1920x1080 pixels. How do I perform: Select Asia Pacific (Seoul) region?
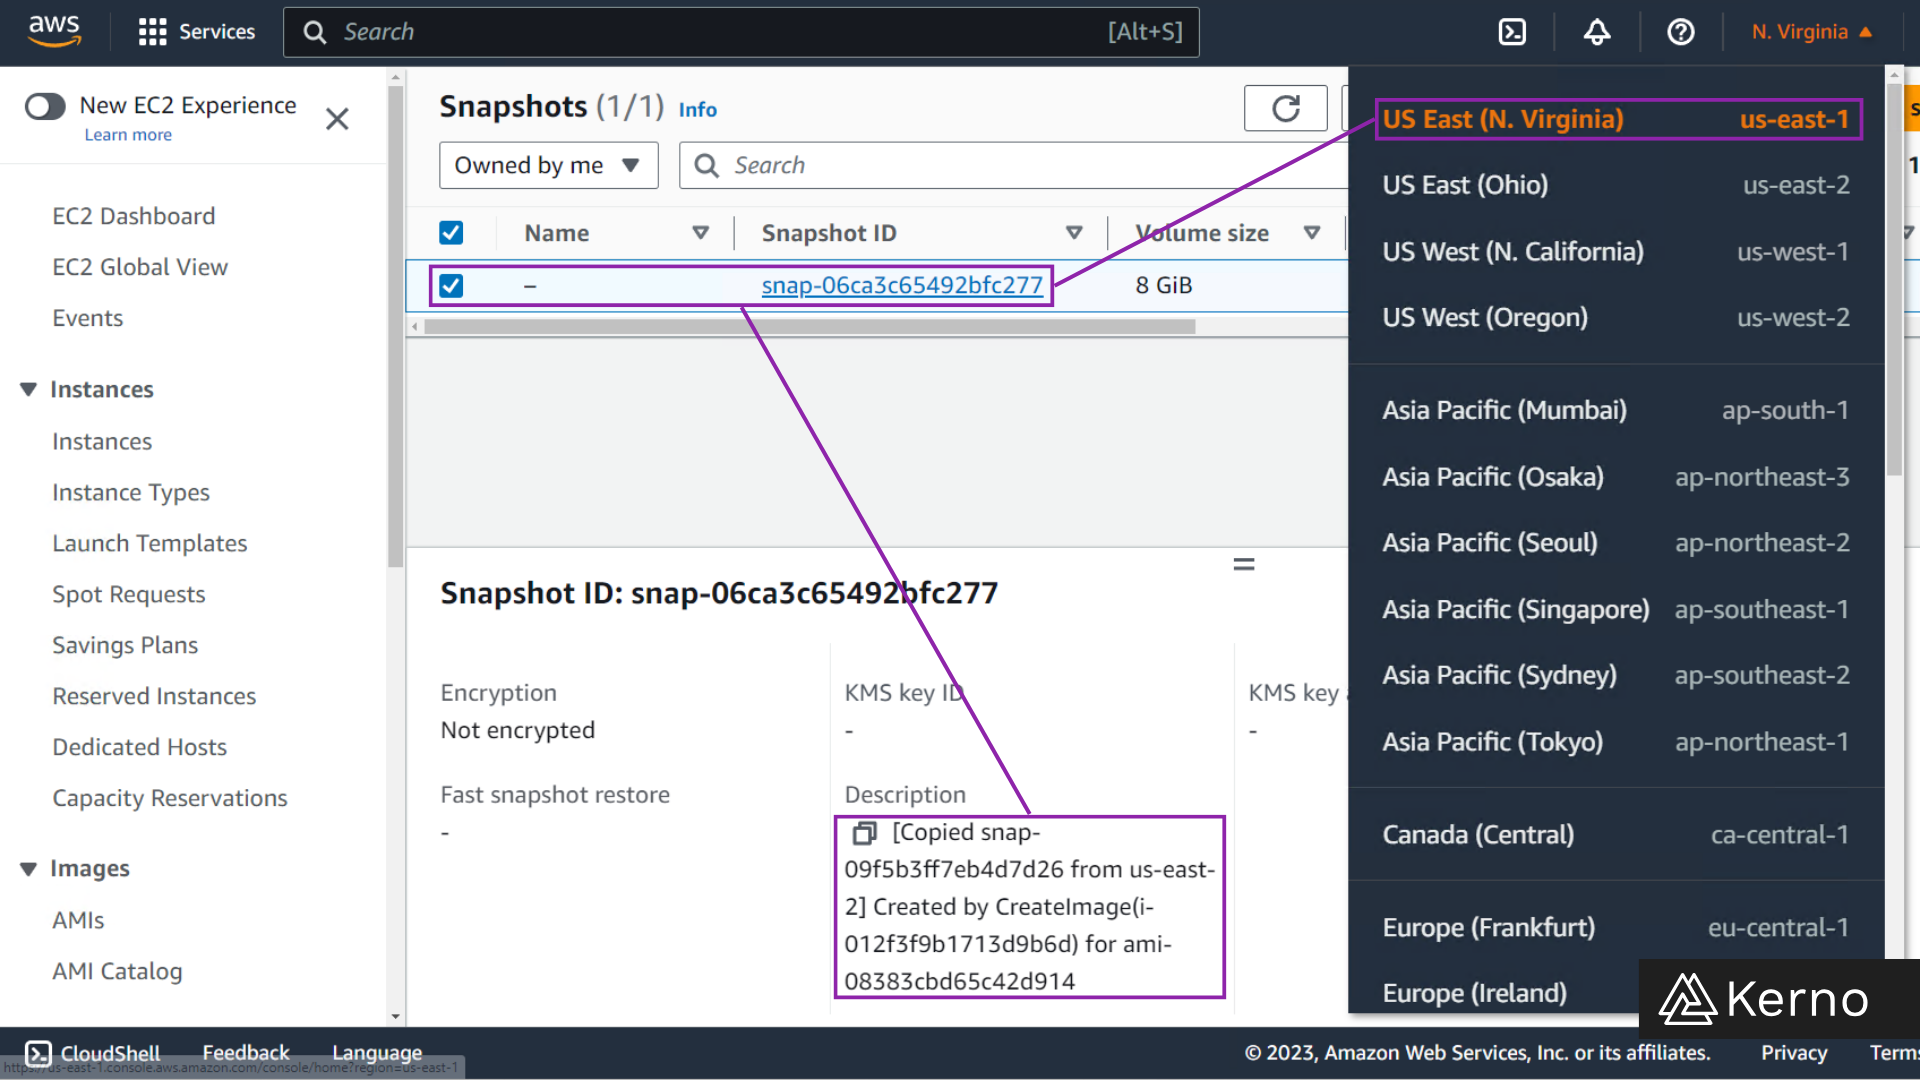[x=1616, y=543]
